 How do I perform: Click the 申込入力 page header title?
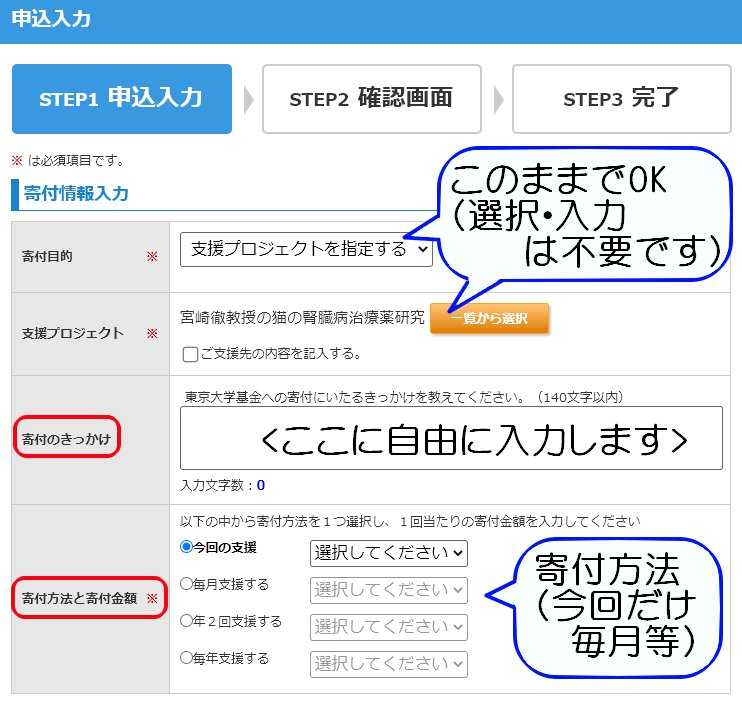pos(51,19)
